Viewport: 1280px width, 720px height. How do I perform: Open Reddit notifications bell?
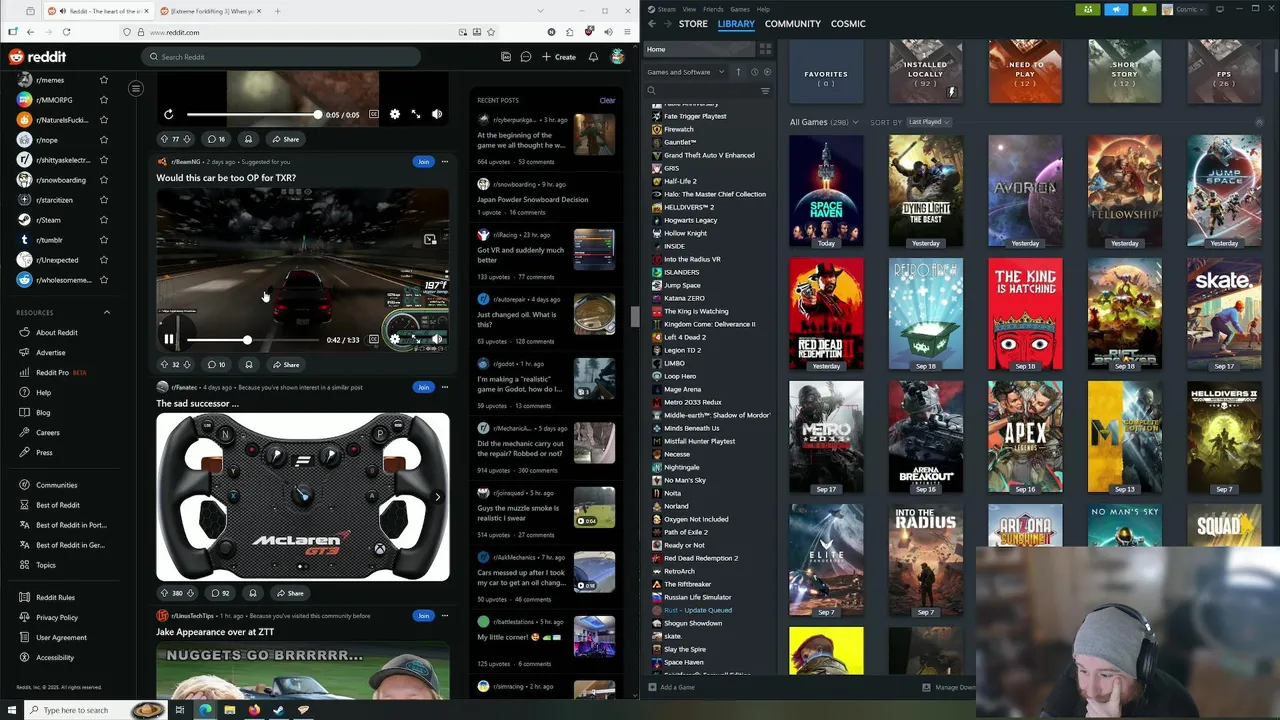tap(593, 57)
